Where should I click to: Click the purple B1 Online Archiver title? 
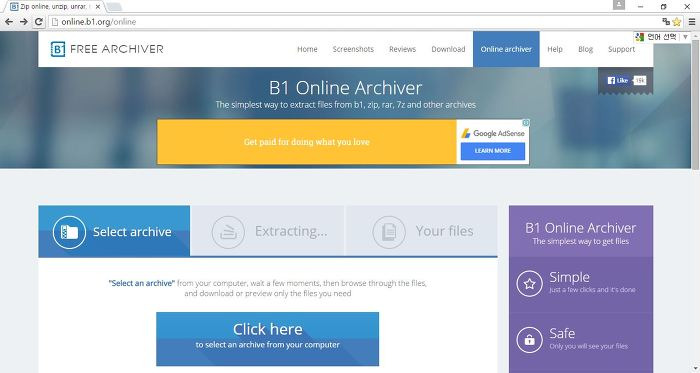click(x=581, y=228)
